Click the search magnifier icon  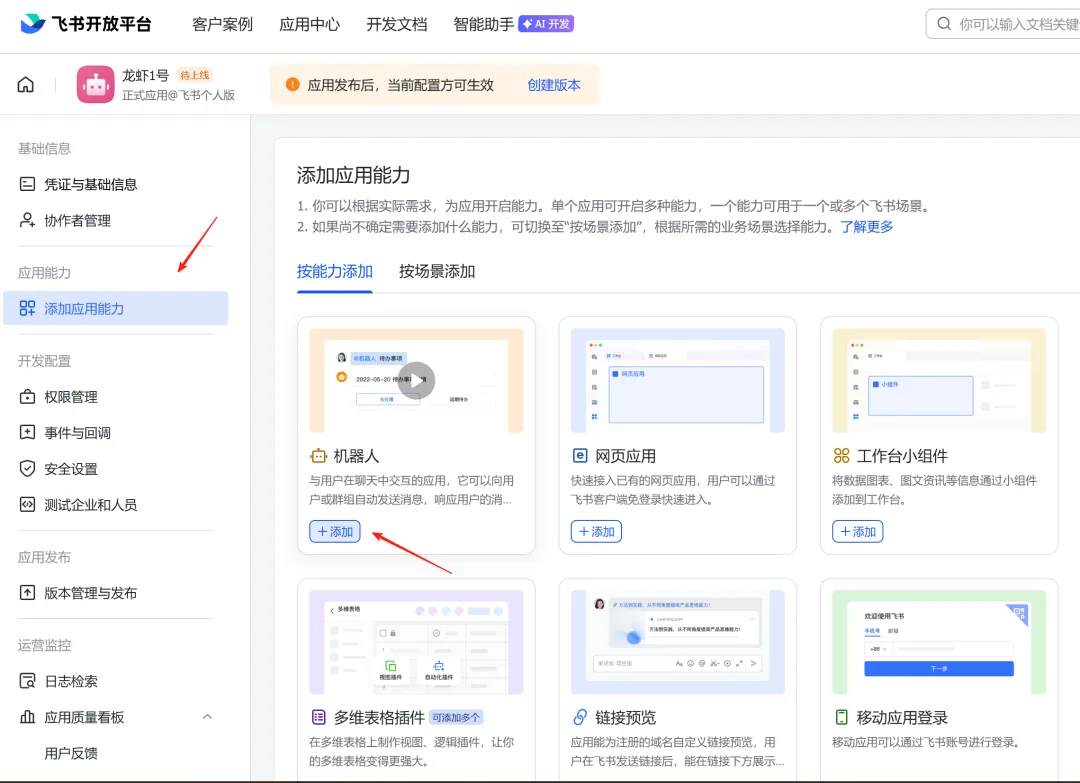click(x=944, y=24)
